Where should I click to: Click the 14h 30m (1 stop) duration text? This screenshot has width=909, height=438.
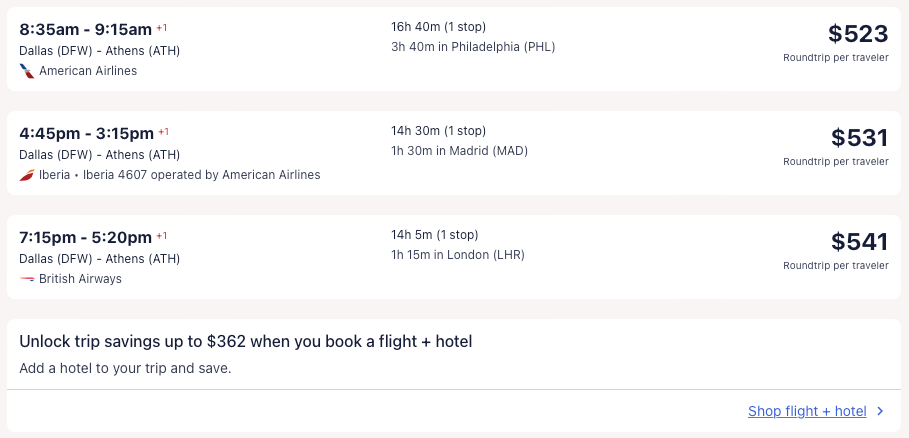438,131
